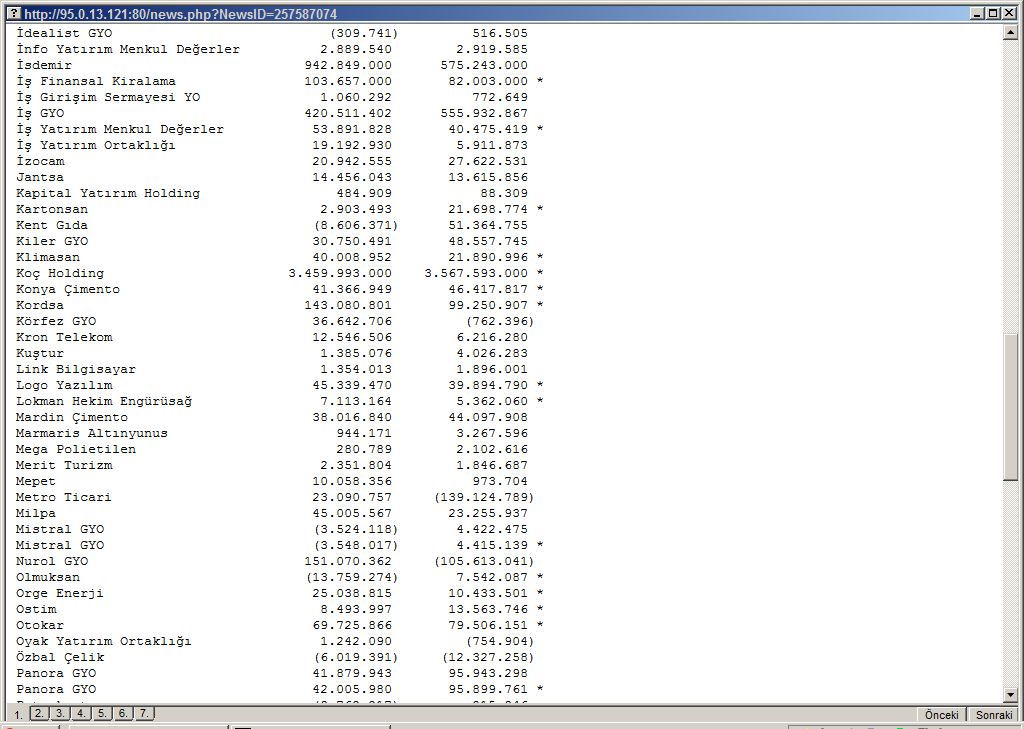Click value (139.124.789)

click(x=484, y=497)
